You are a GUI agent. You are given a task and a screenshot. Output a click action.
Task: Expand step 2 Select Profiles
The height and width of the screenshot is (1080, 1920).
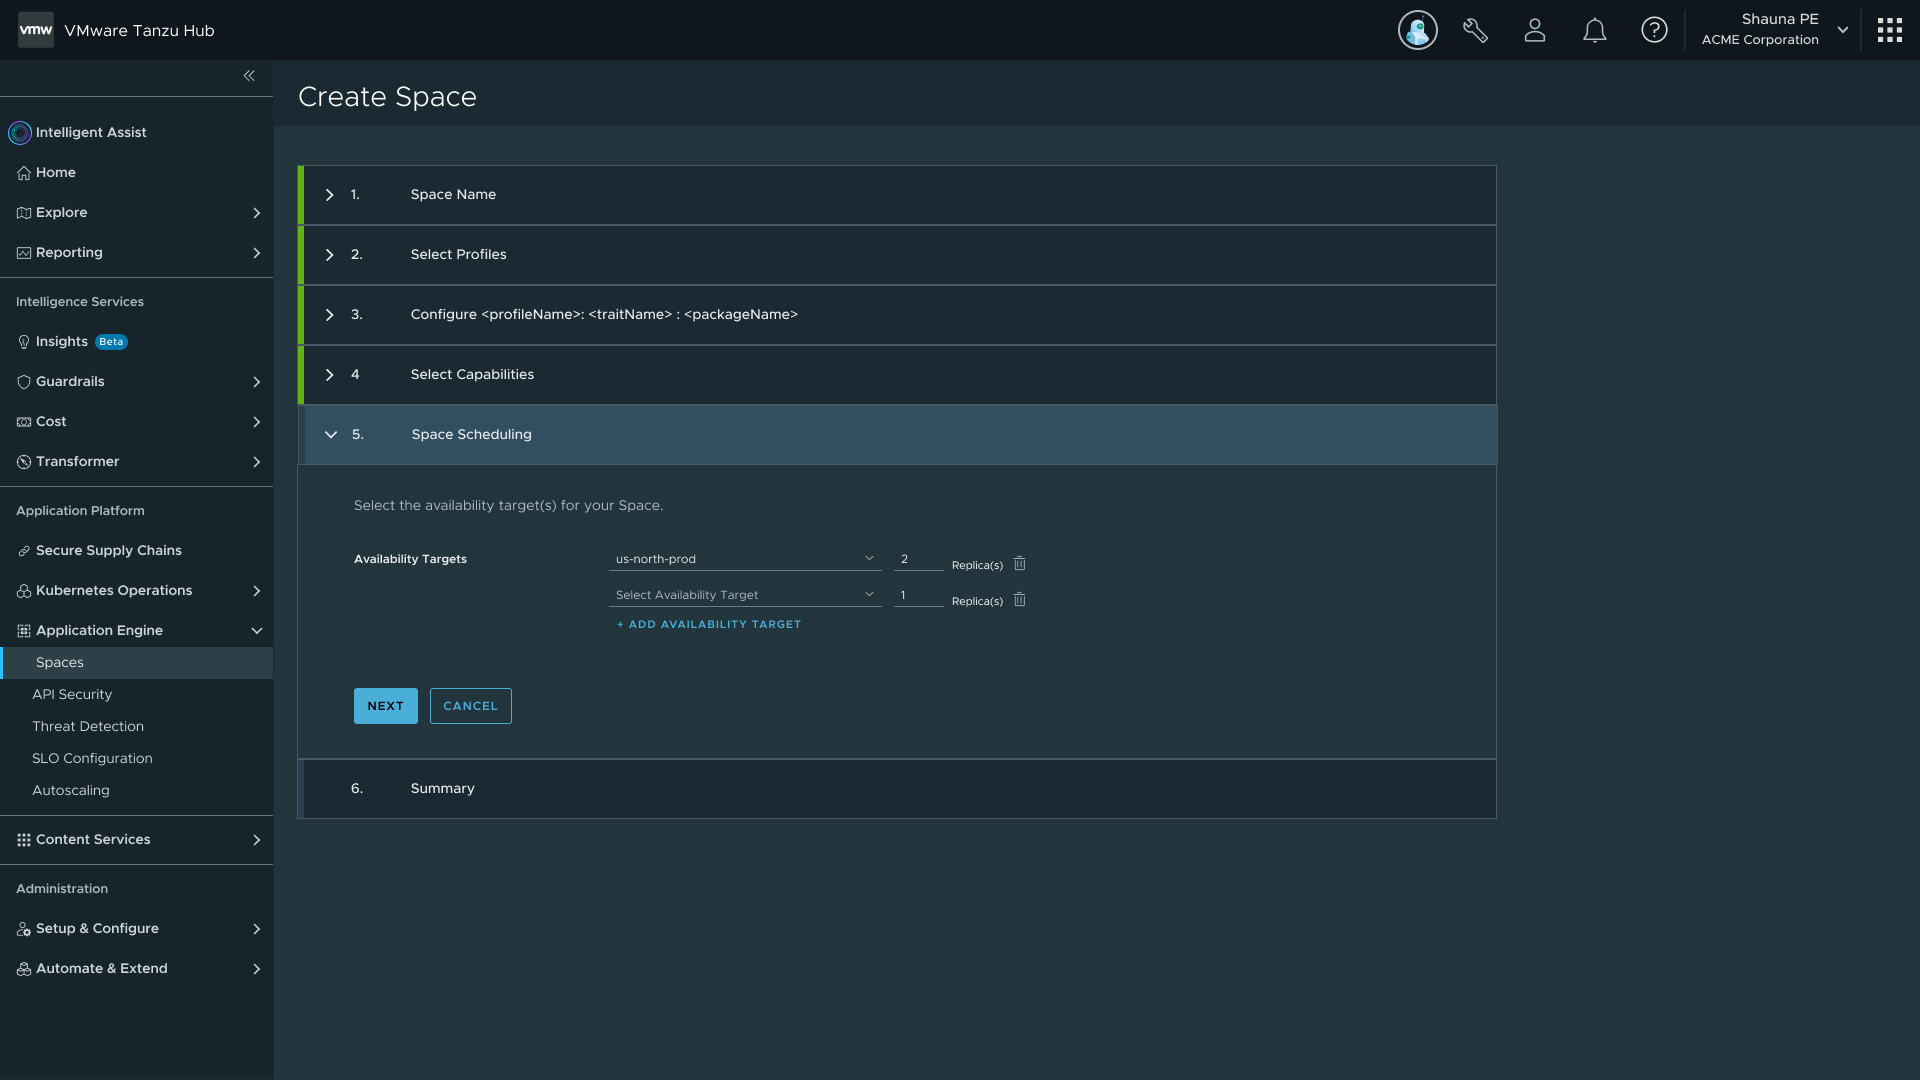pos(329,255)
